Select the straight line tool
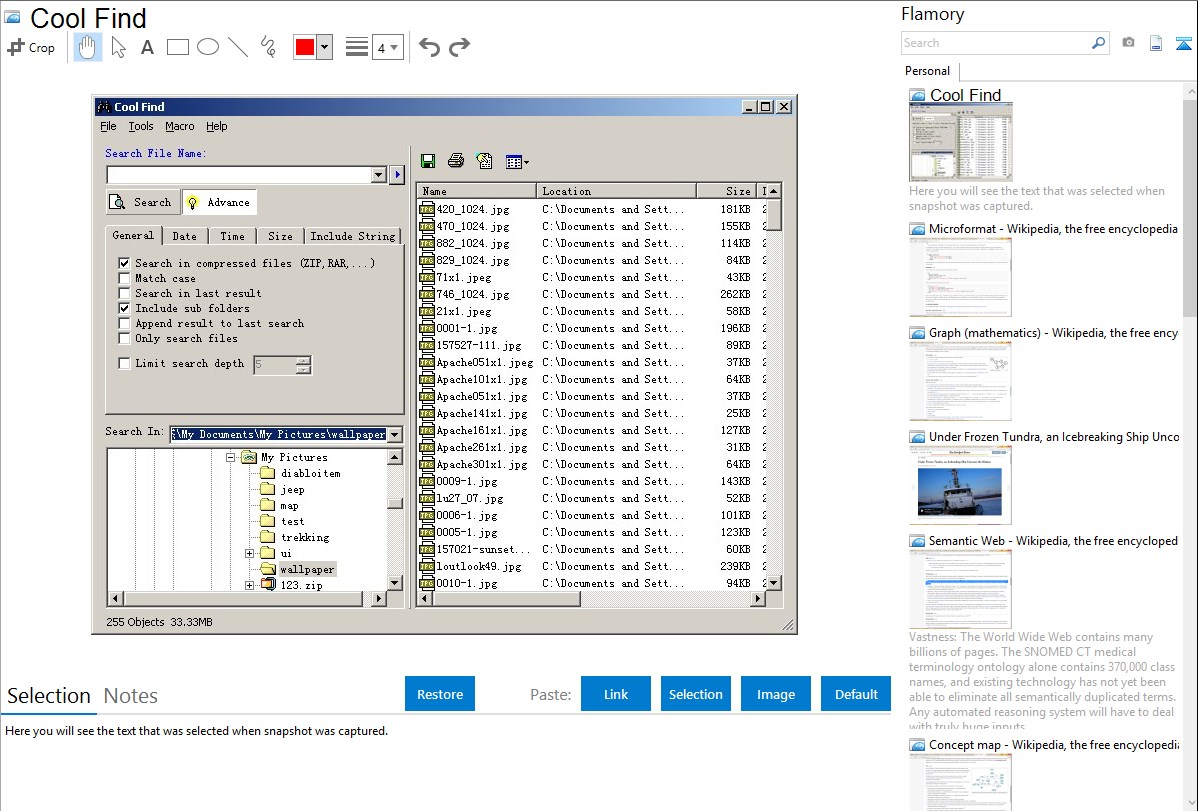 coord(238,47)
